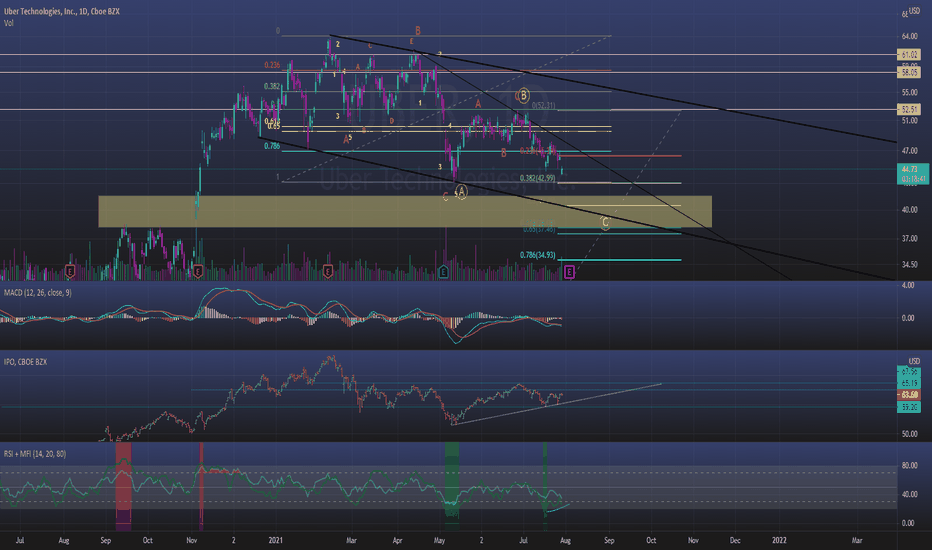932x550 pixels.
Task: Click the 0(52.31) Fibonacci level label
Action: [x=543, y=105]
